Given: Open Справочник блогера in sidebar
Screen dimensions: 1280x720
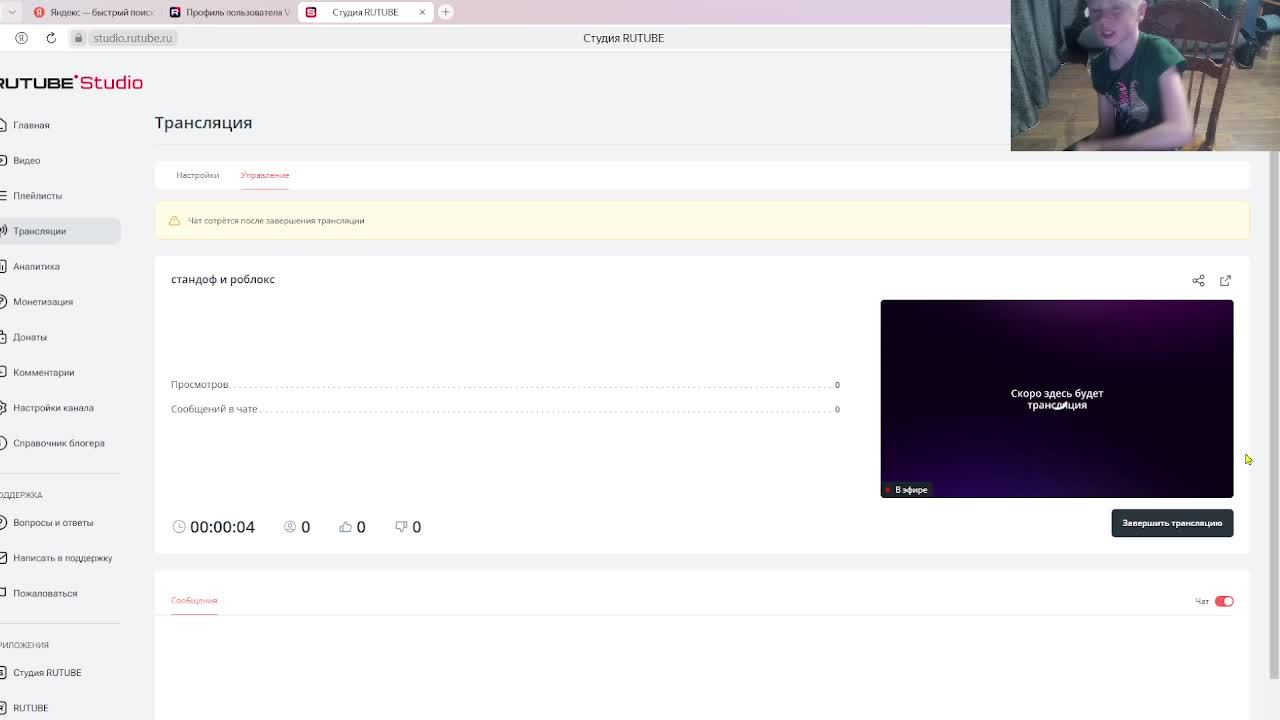Looking at the screenshot, I should [x=59, y=443].
